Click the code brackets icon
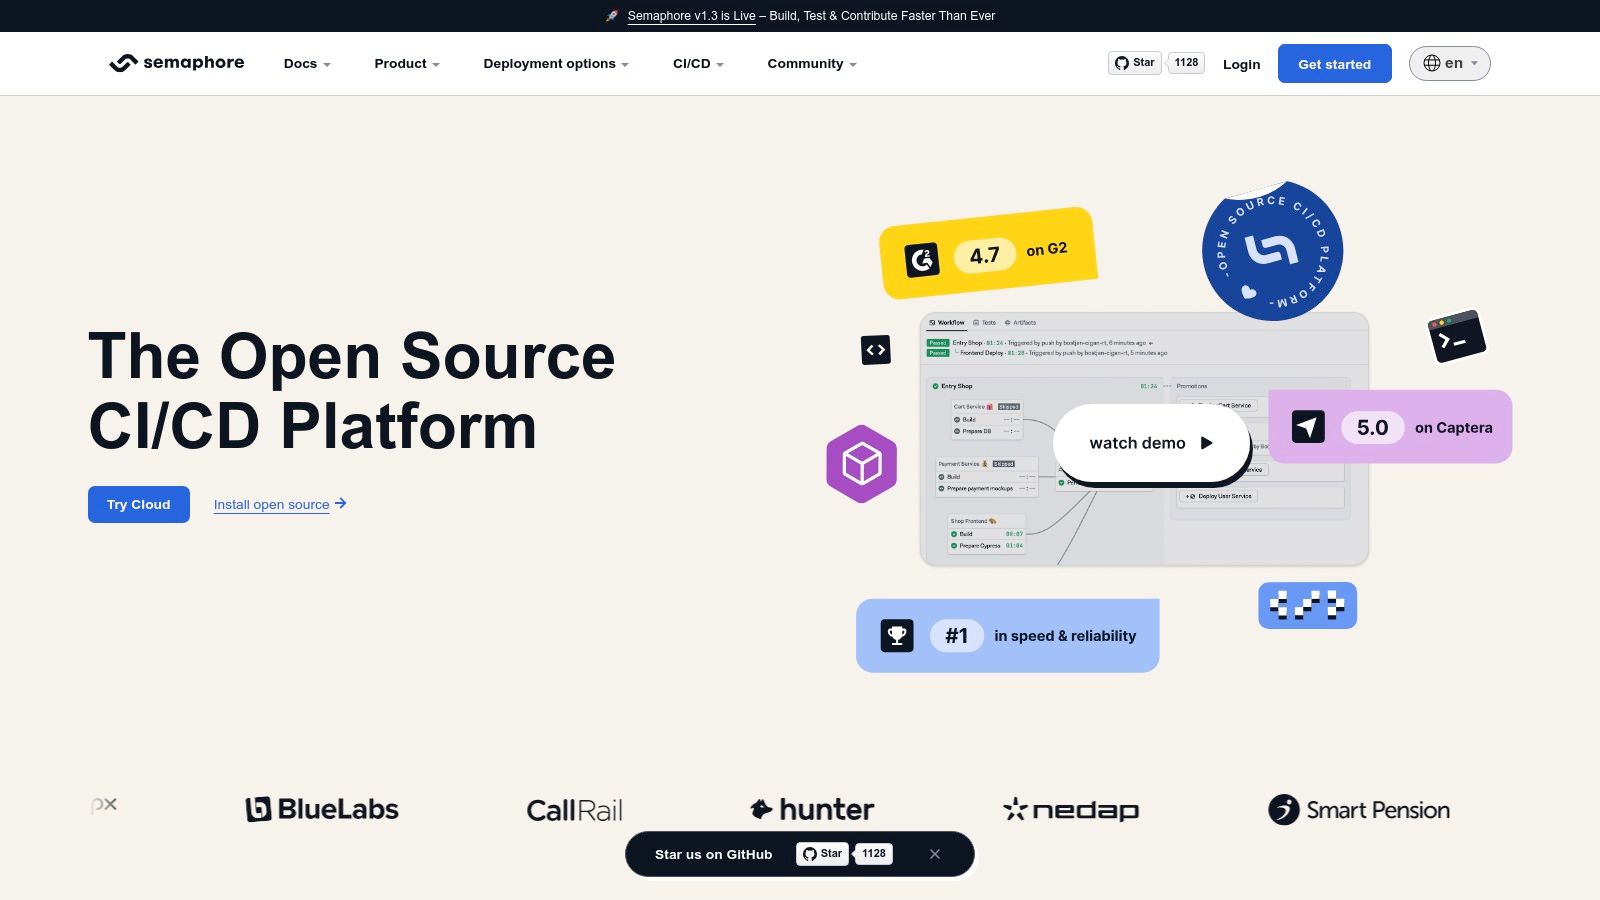Viewport: 1600px width, 900px height. tap(876, 350)
